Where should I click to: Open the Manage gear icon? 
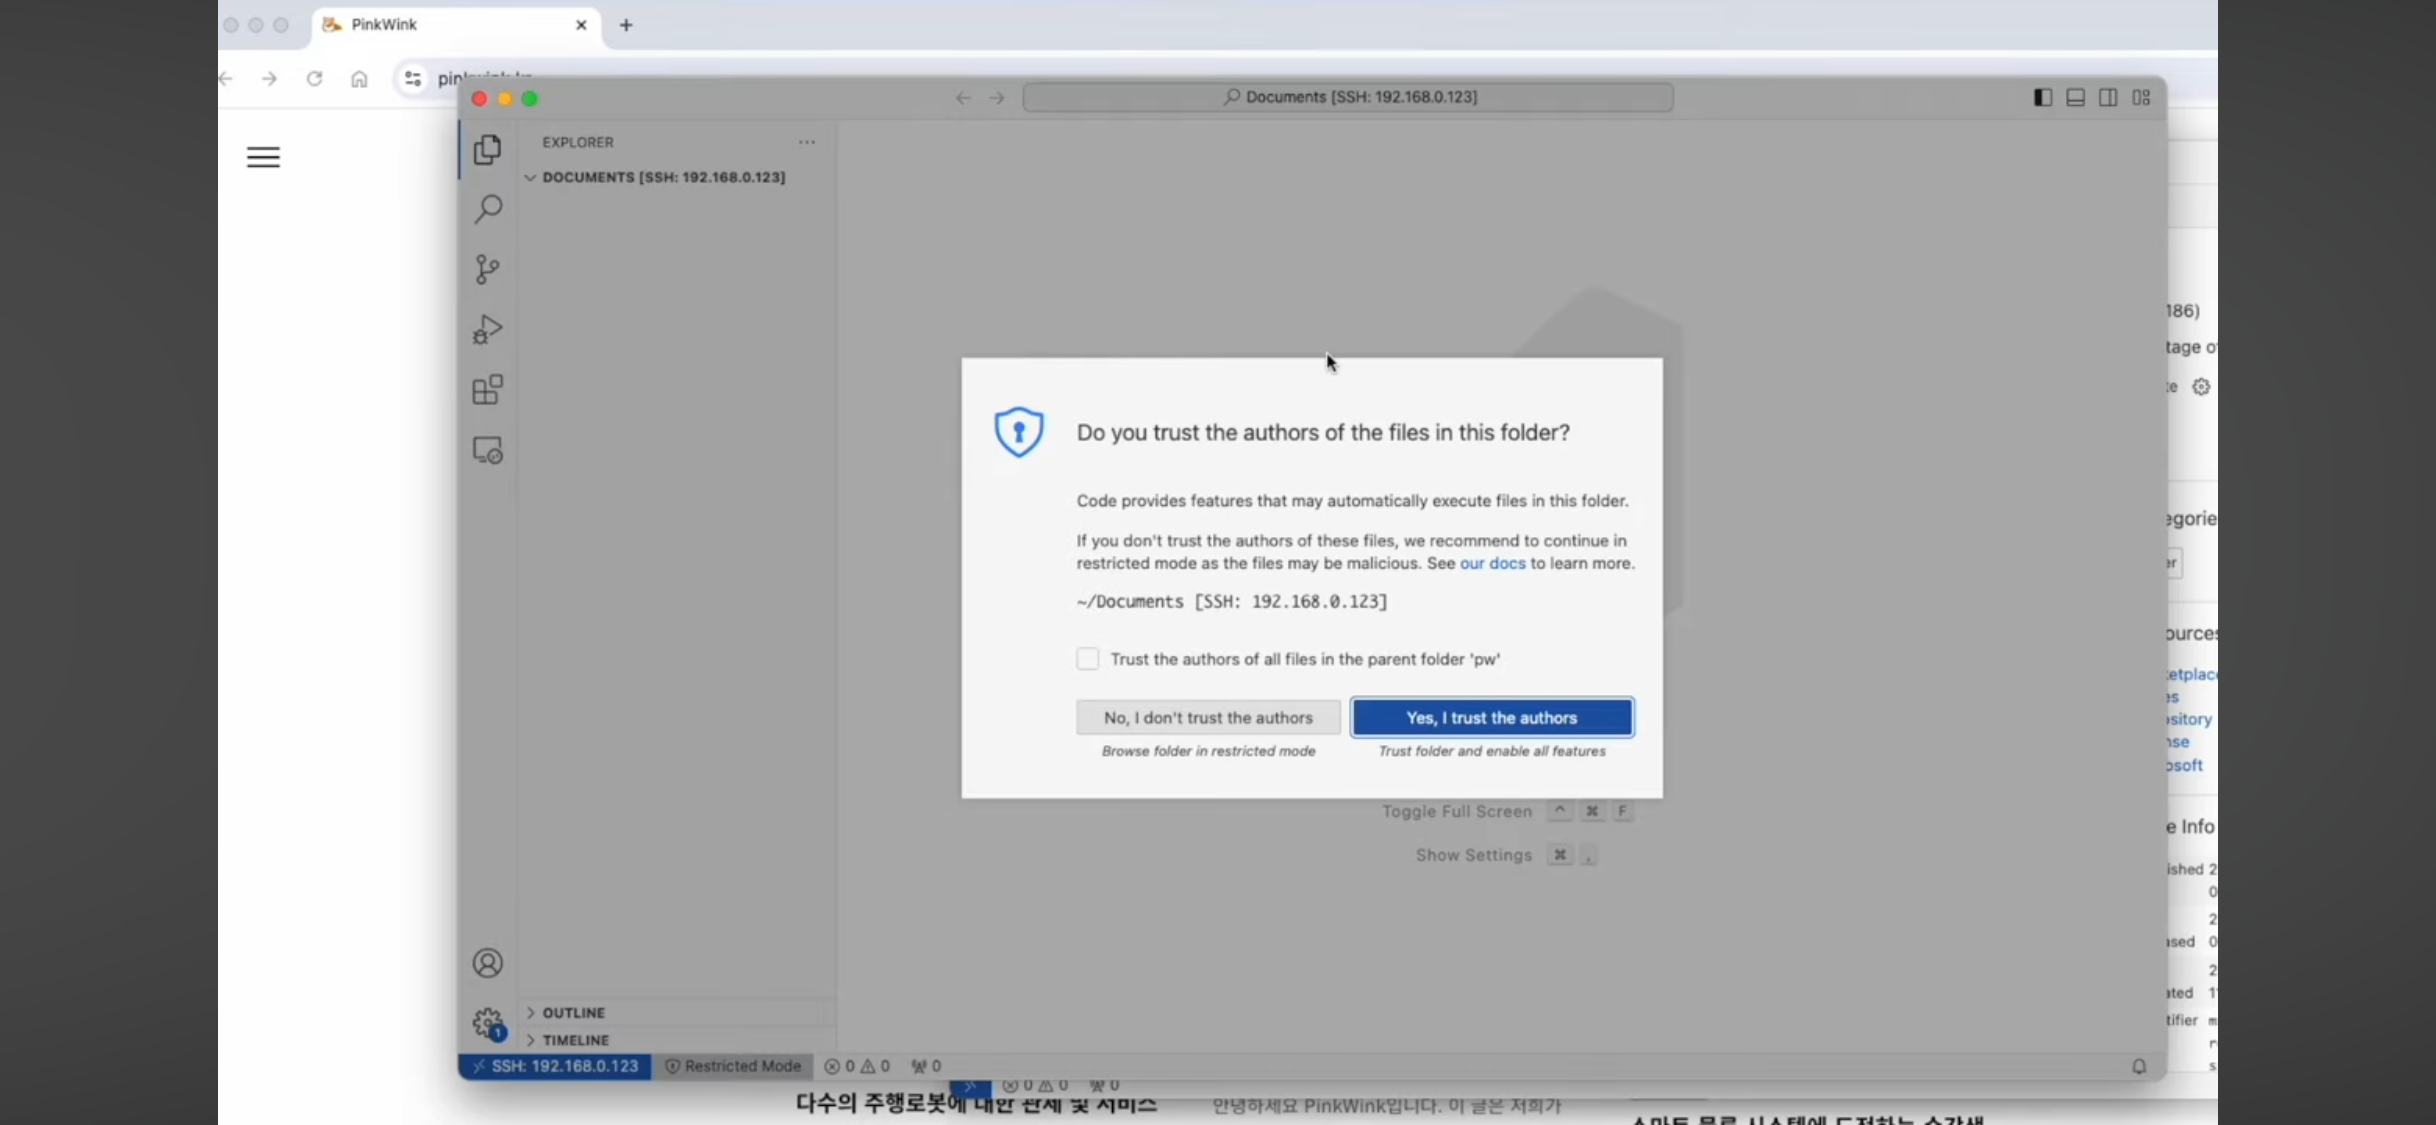click(x=487, y=1022)
